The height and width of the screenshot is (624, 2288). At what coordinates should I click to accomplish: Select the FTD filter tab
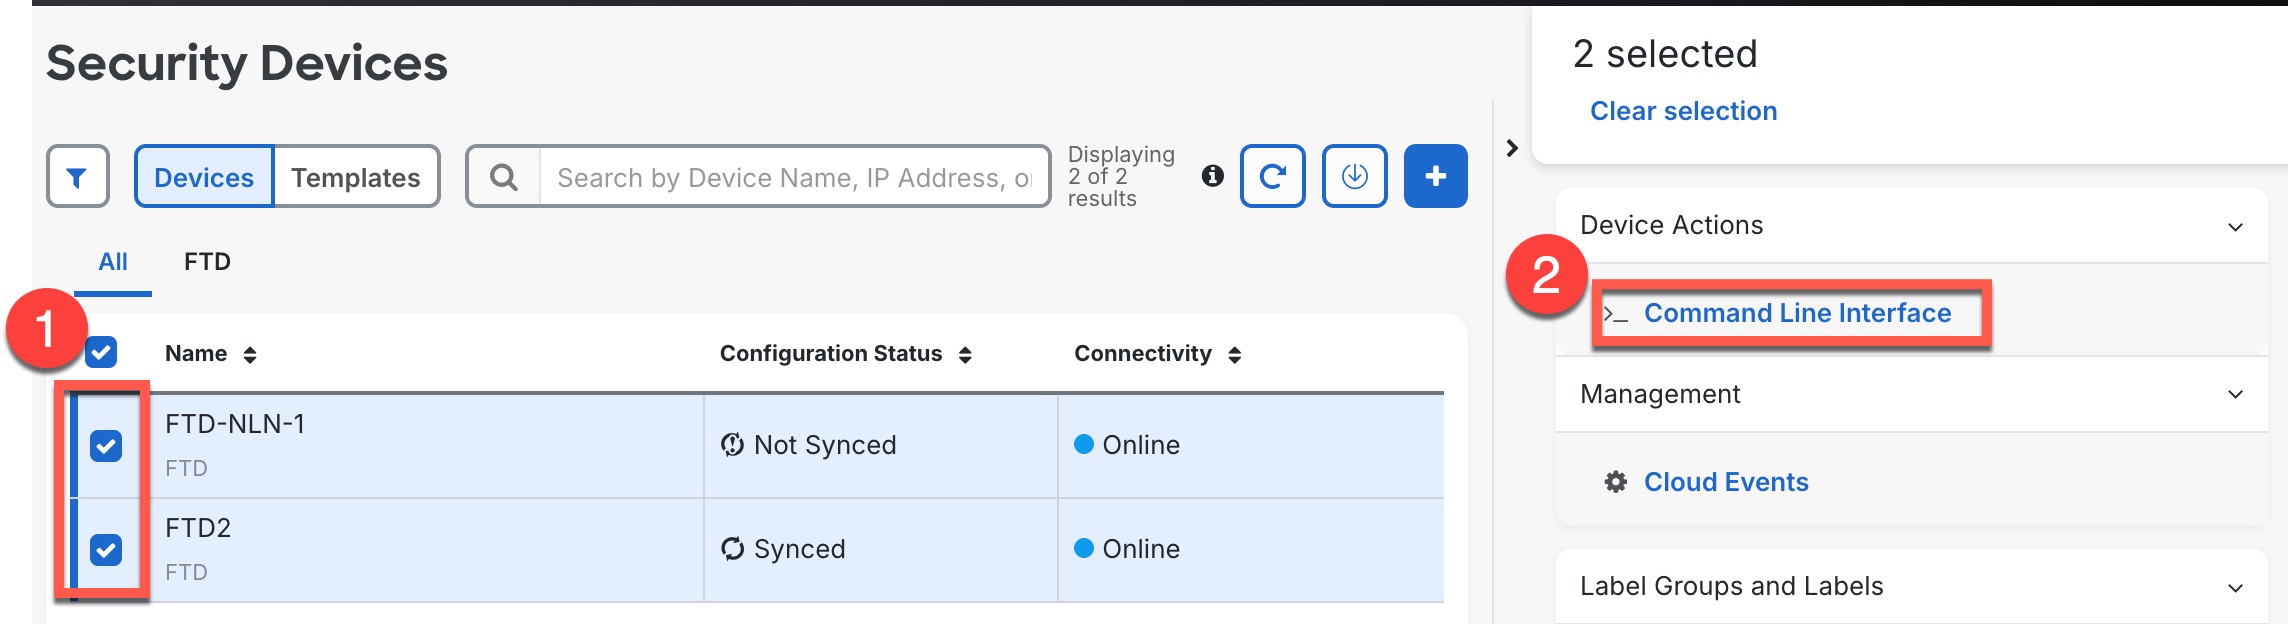[x=207, y=262]
